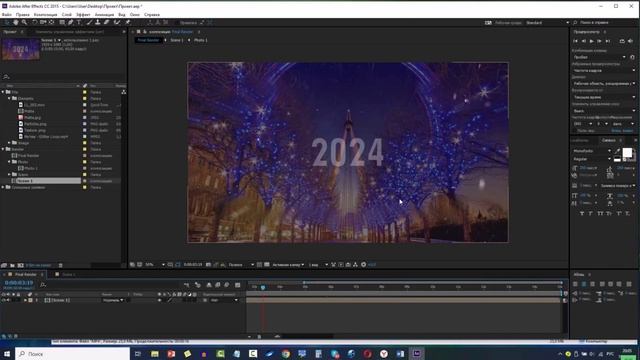640x360 pixels.
Task: Step to next frame in Preview panel
Action: point(600,41)
